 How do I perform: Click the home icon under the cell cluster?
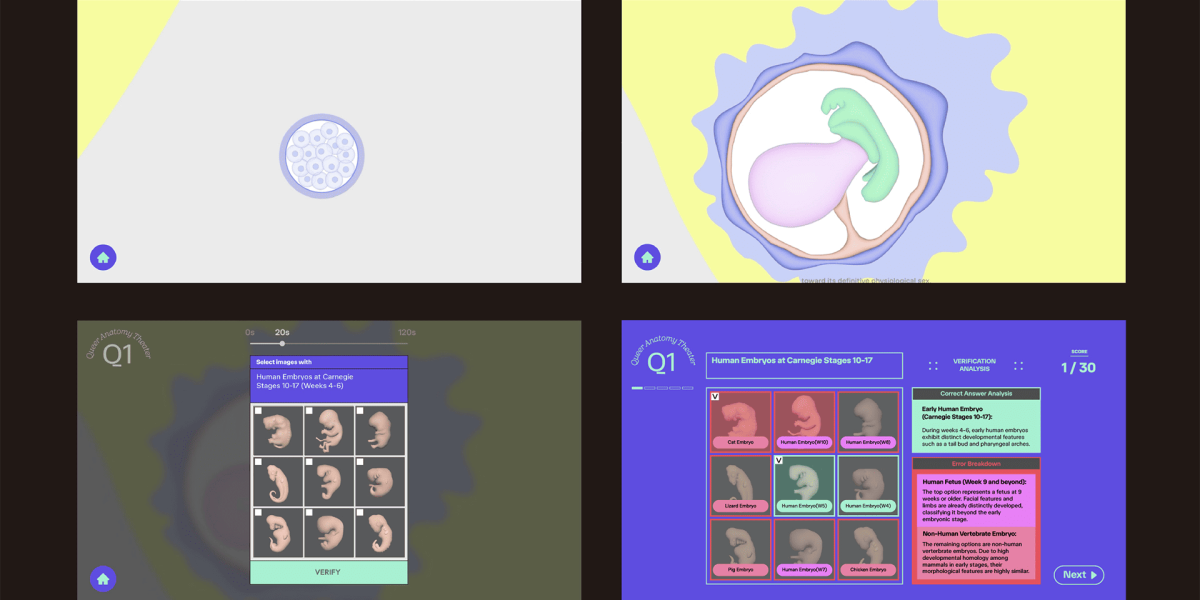103,258
